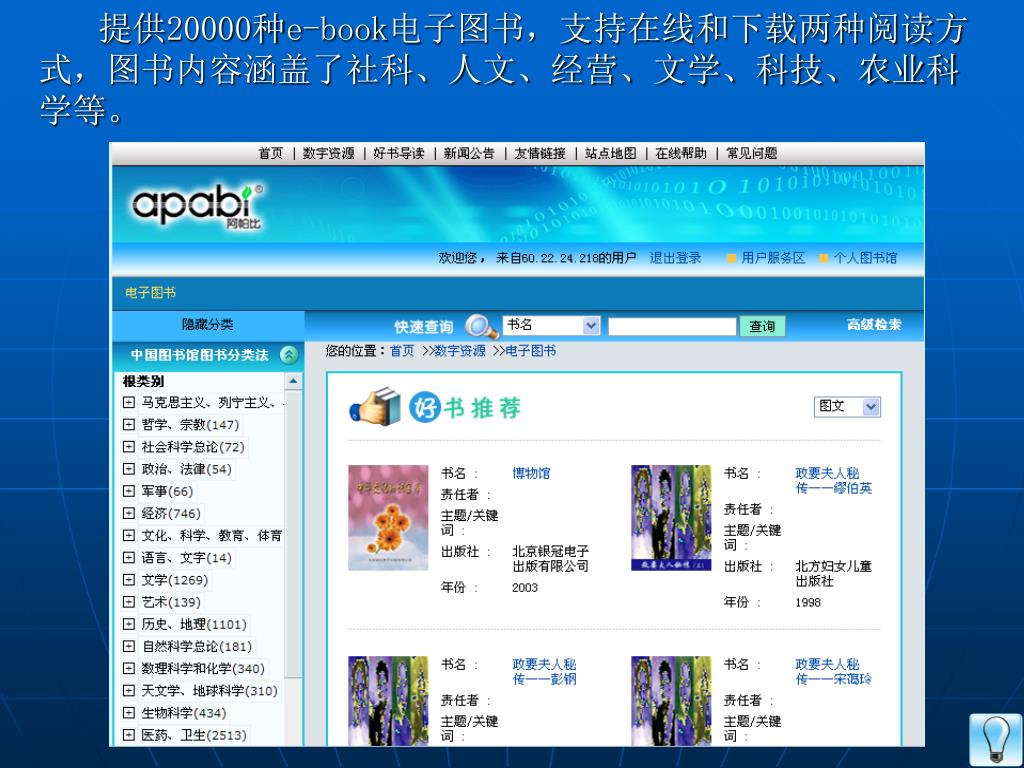Click the 电子图书 section tab
Viewport: 1024px width, 768px height.
150,293
